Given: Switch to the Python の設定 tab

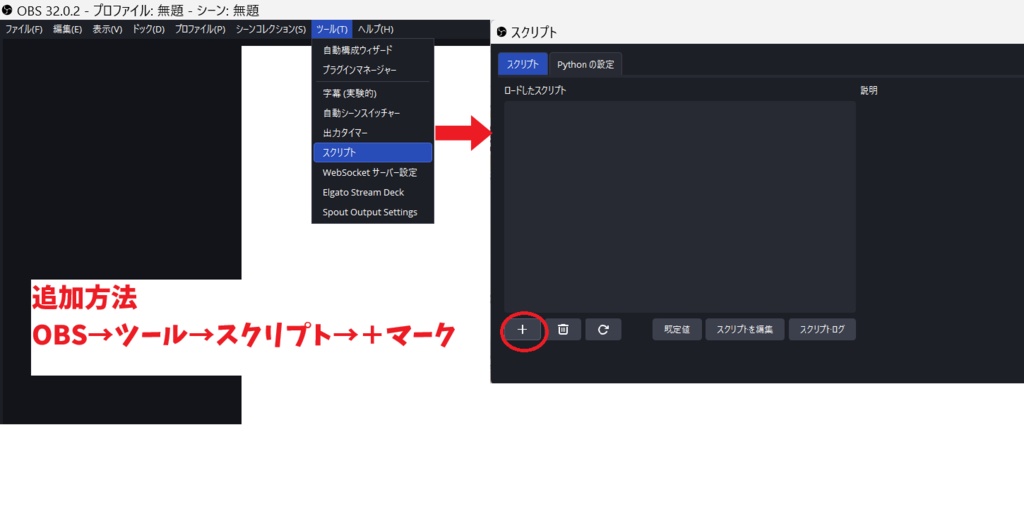Looking at the screenshot, I should [x=586, y=64].
